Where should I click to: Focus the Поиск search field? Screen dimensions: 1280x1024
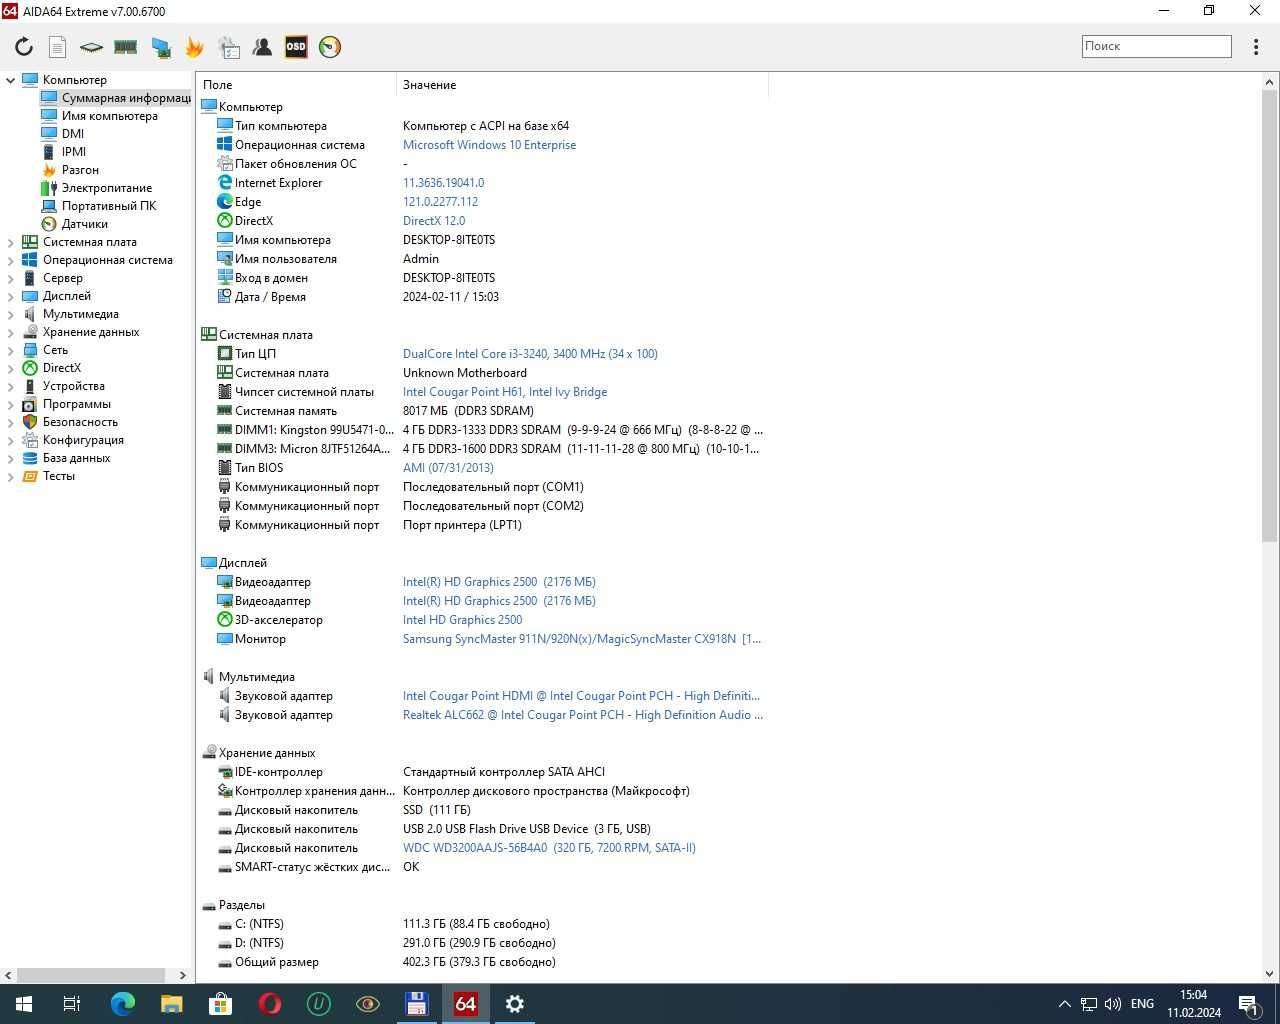click(1156, 46)
